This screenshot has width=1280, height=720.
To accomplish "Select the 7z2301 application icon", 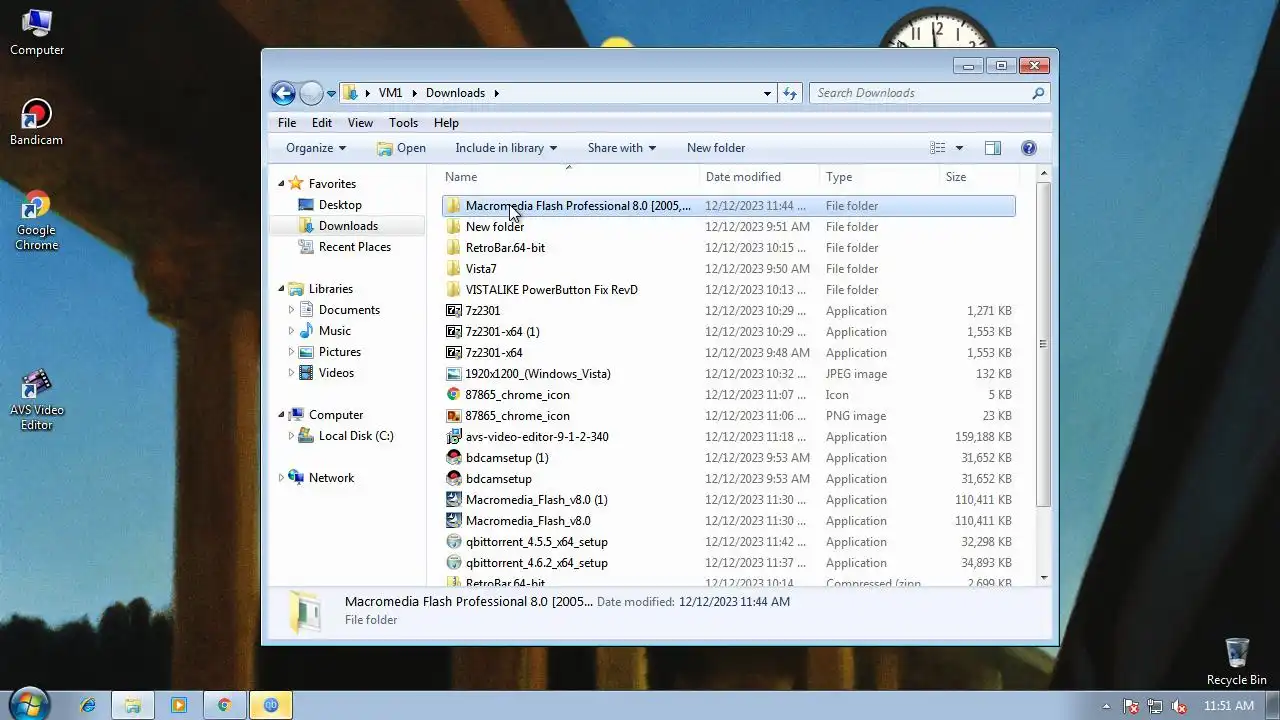I will coord(454,311).
